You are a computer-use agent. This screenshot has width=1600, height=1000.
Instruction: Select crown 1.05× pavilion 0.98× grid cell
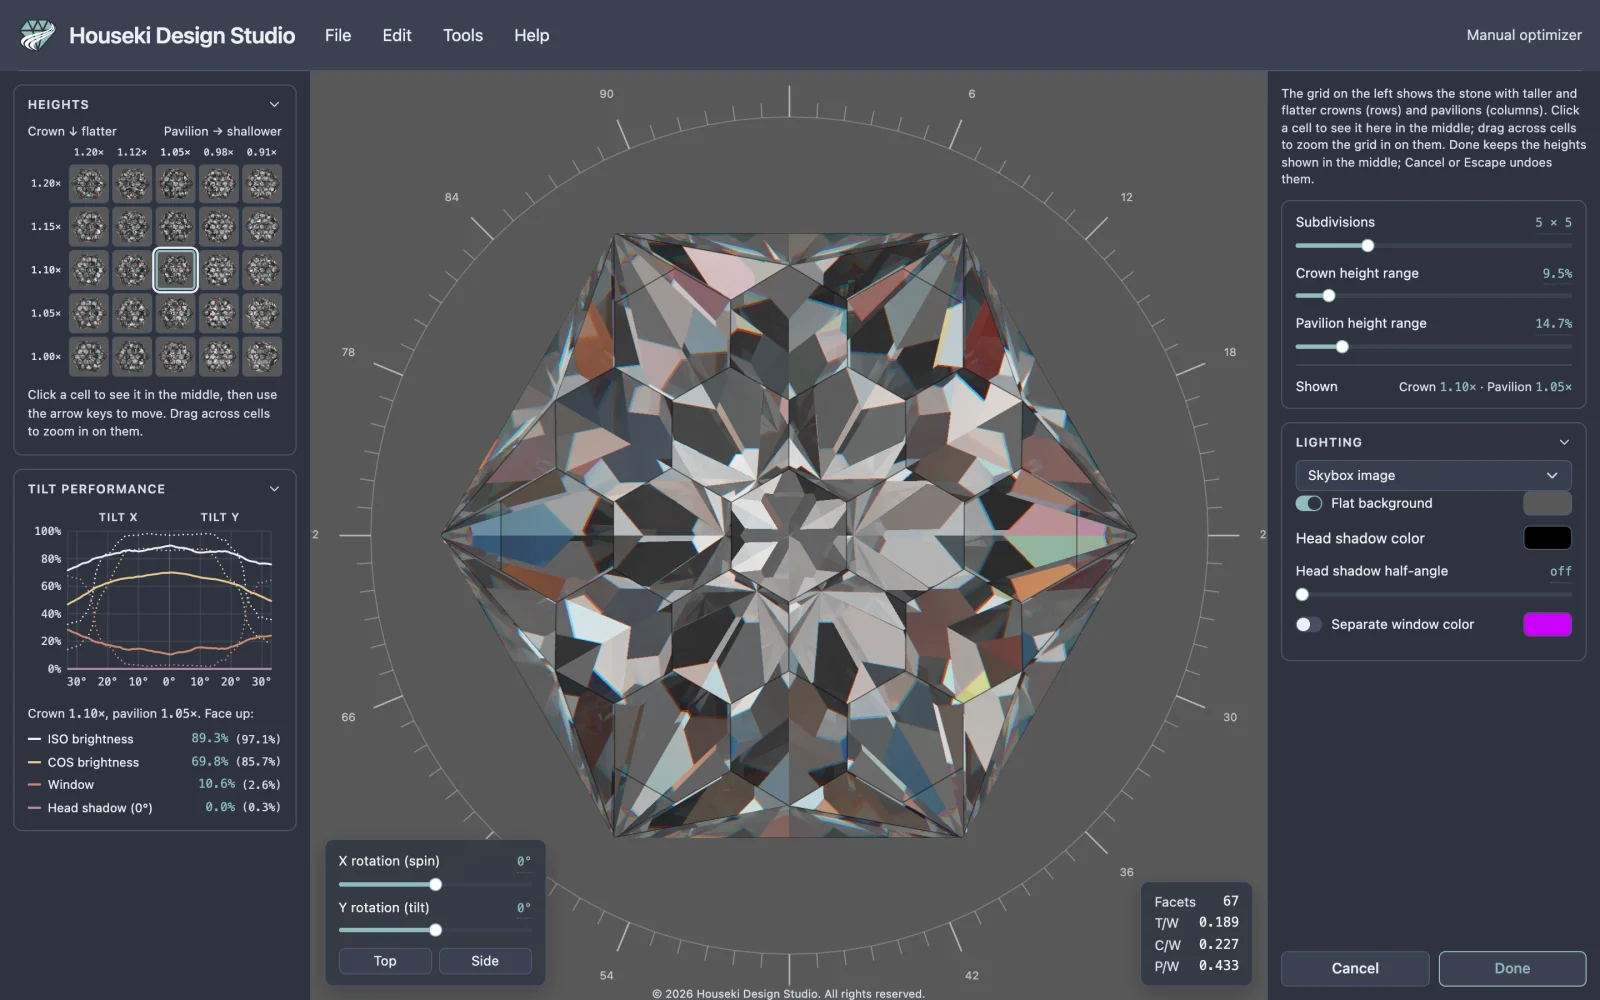click(219, 313)
